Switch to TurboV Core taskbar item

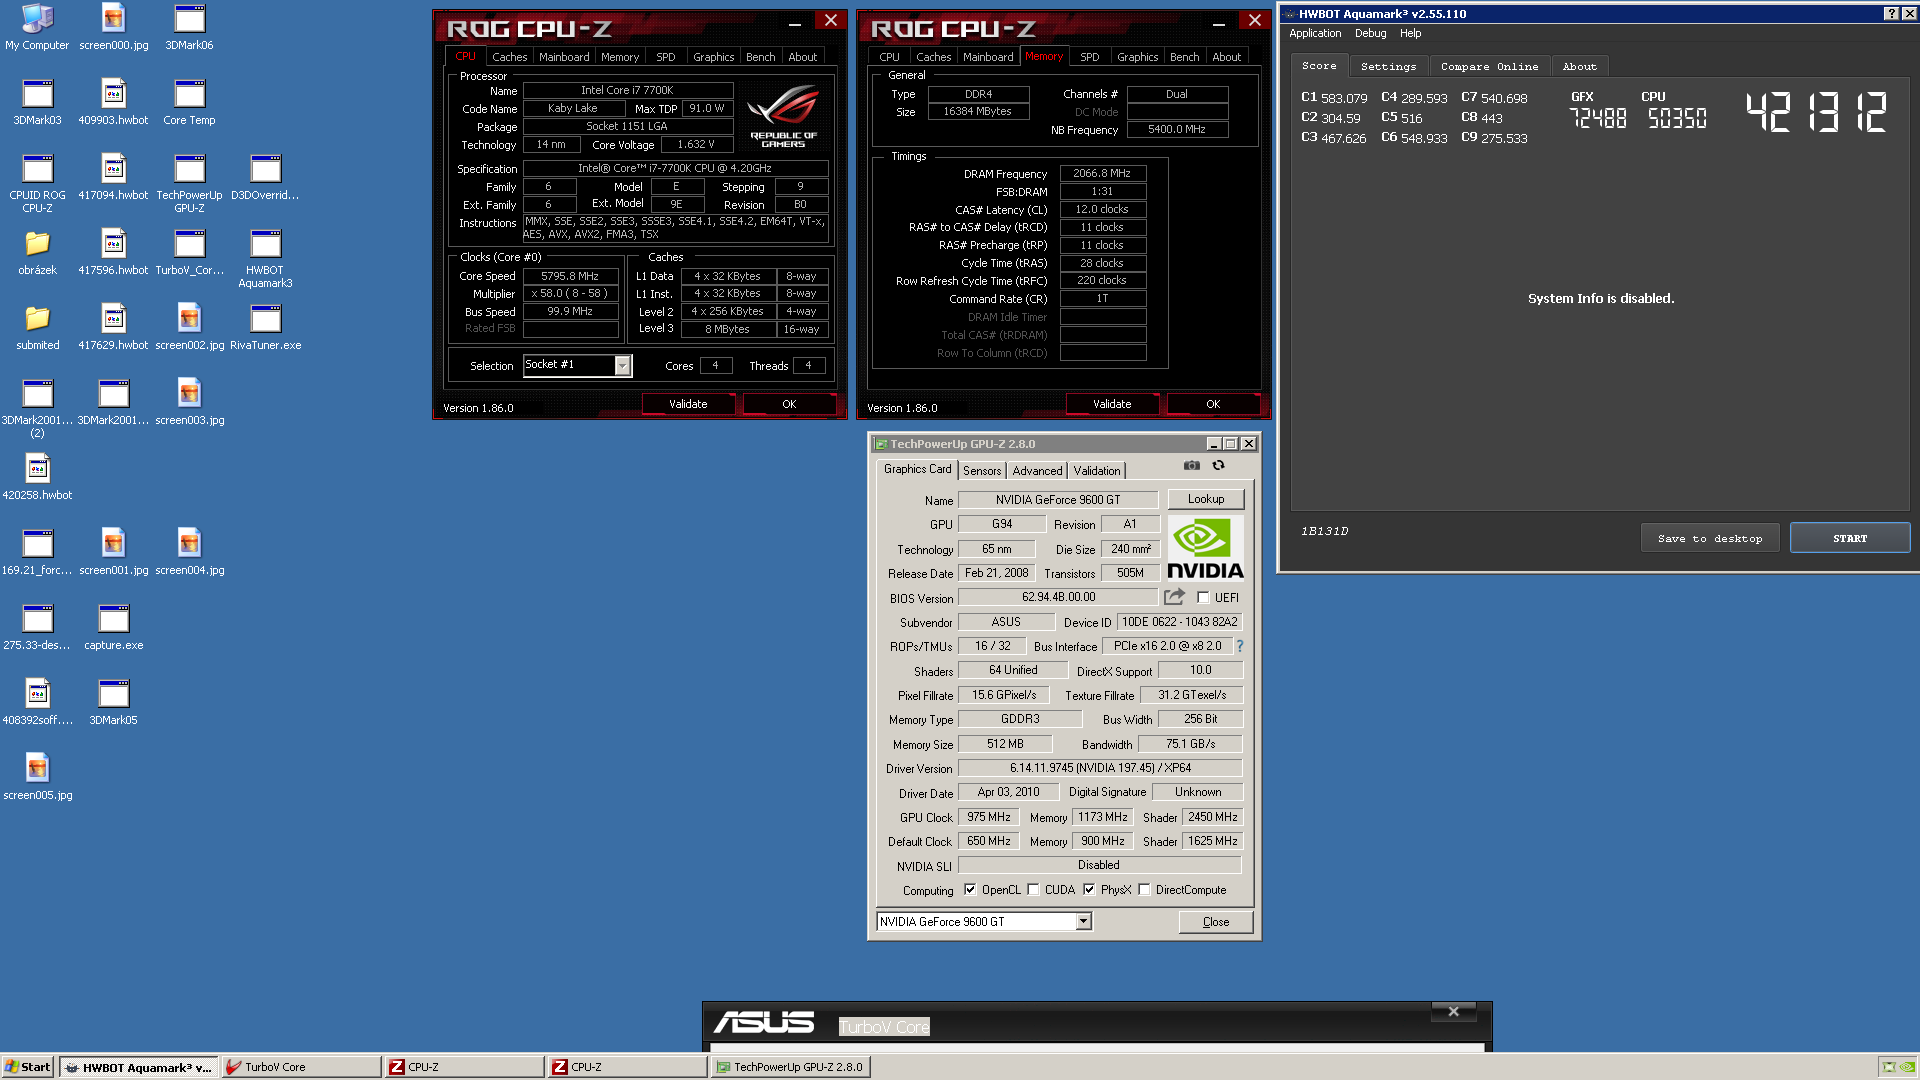pos(301,1067)
